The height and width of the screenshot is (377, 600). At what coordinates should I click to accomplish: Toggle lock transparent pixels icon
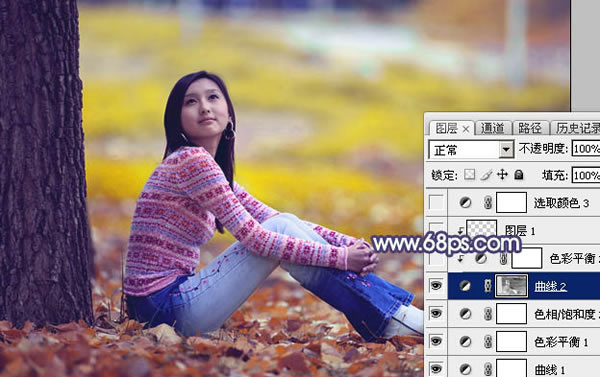(470, 175)
